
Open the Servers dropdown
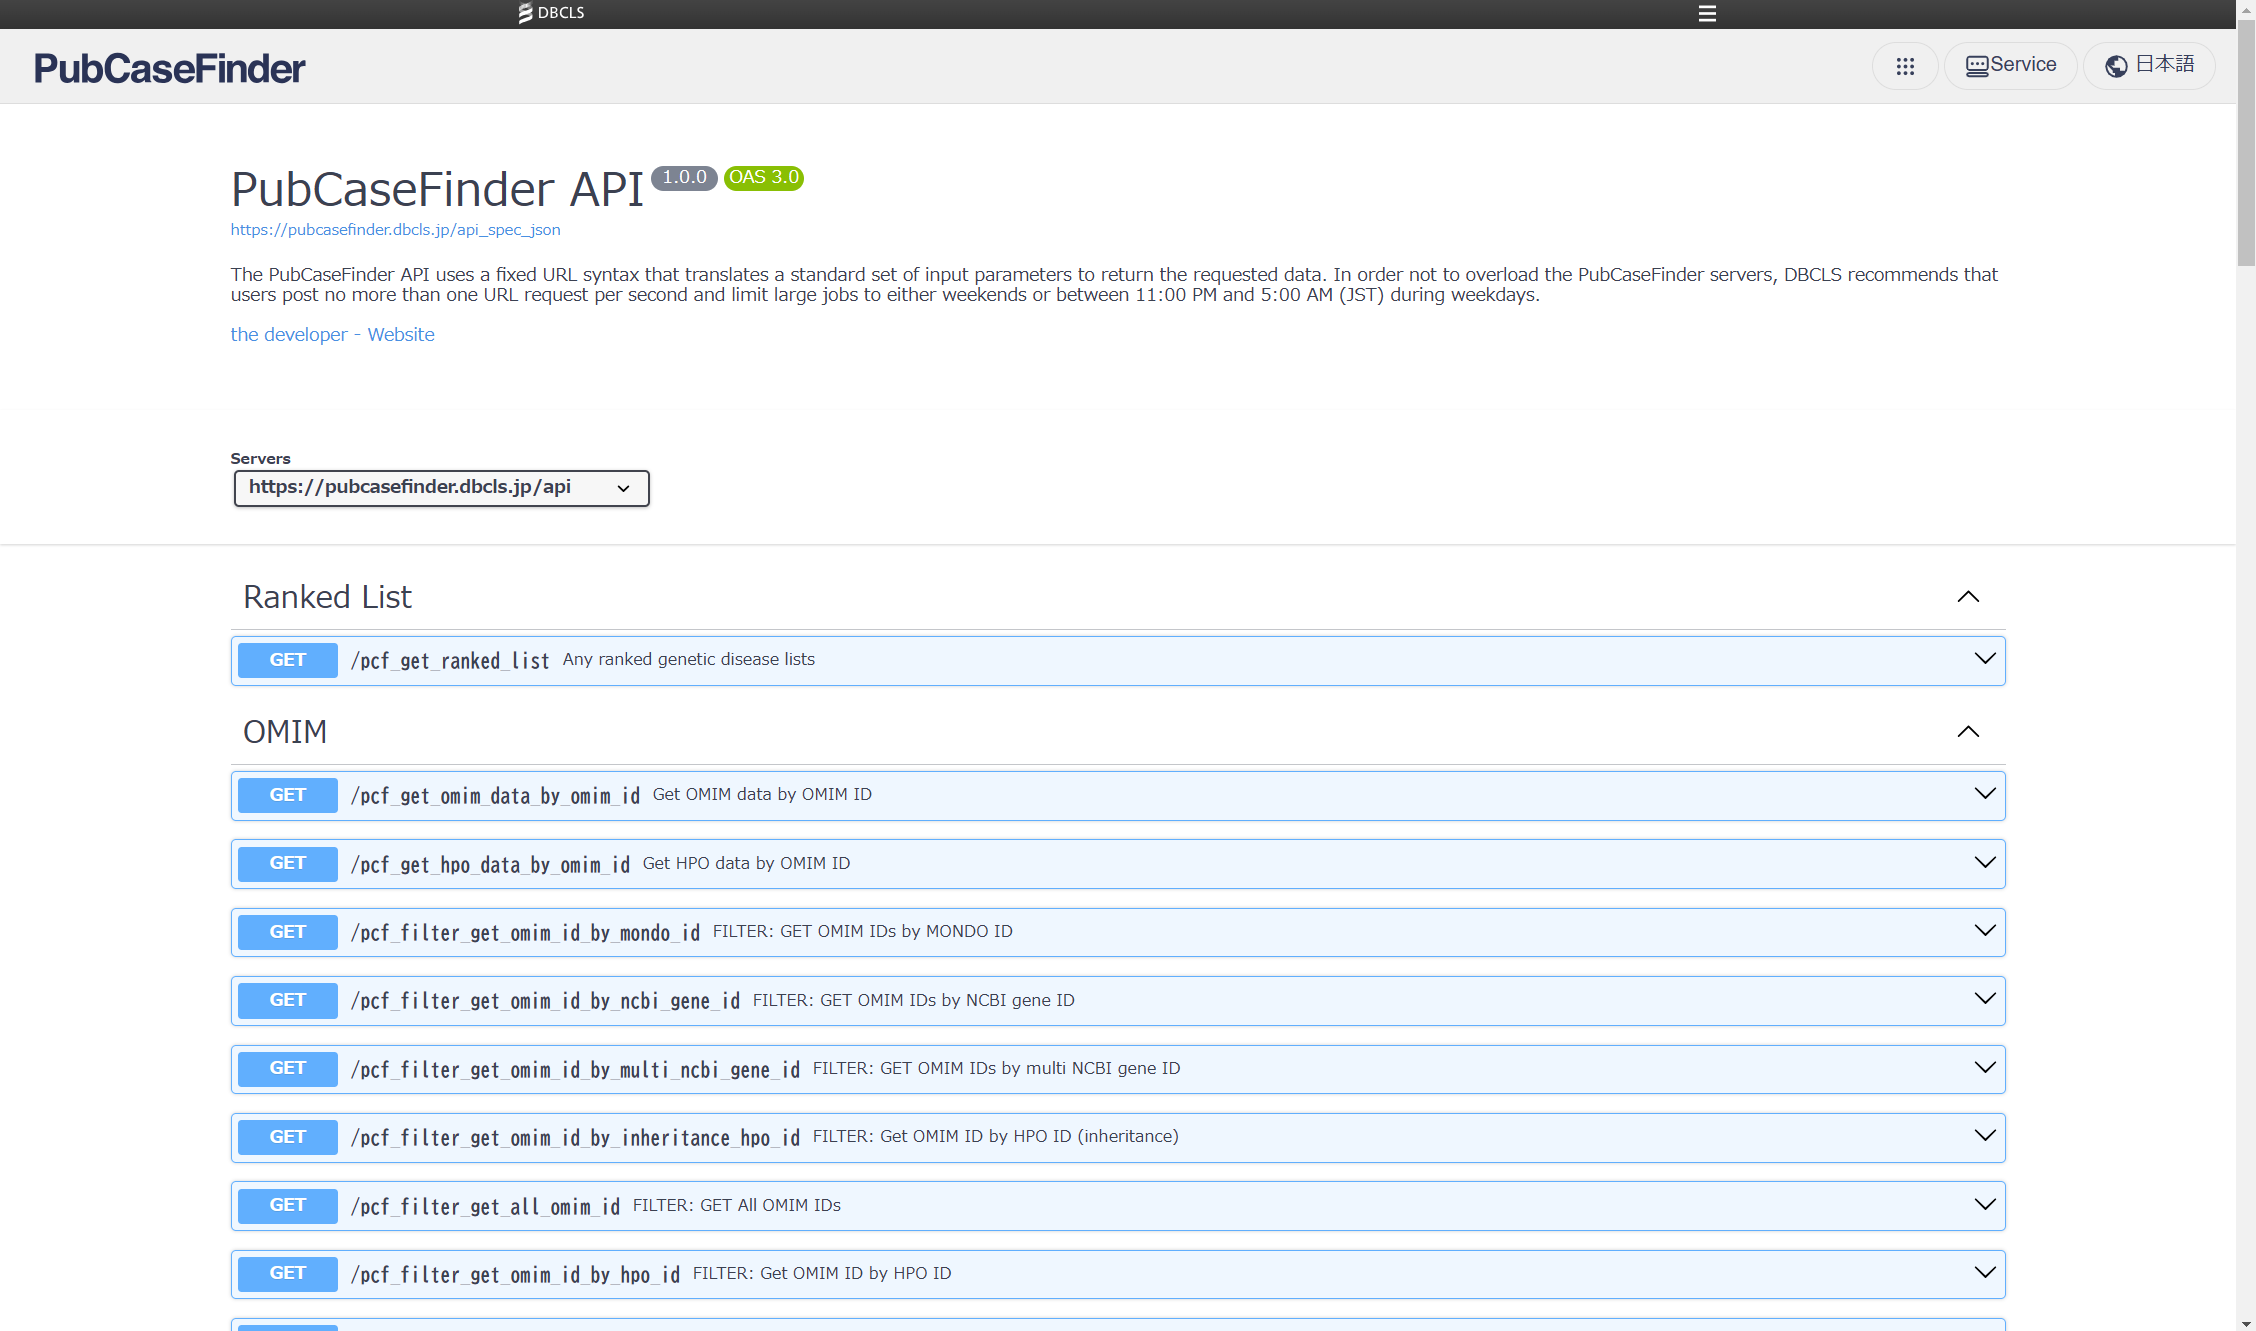441,488
